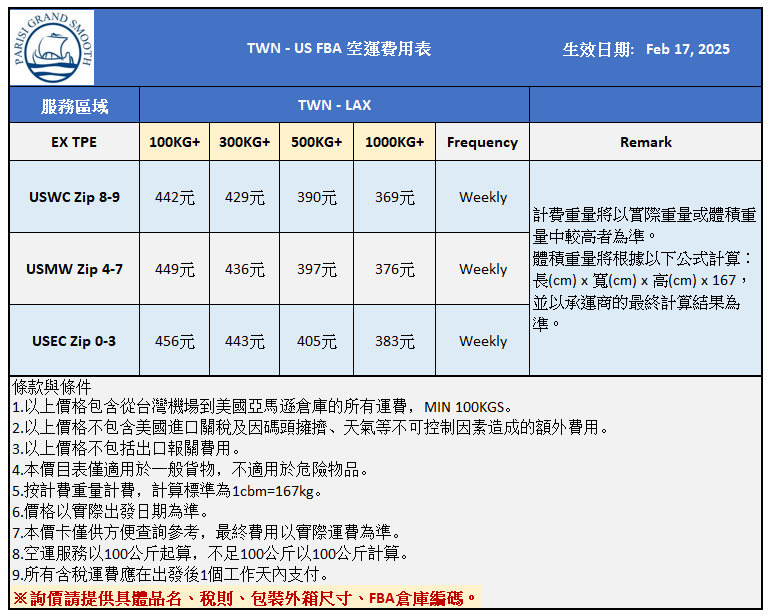The width and height of the screenshot is (770, 616).
Task: Select the USMW Zip 4-7 row label
Action: (75, 269)
